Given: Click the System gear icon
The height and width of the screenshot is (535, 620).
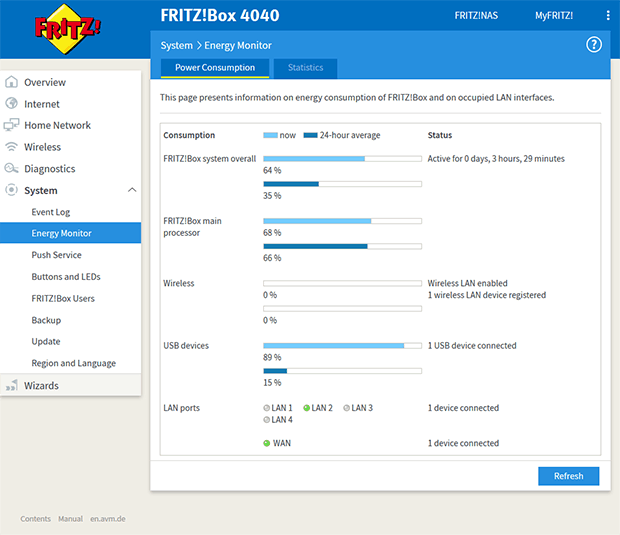Looking at the screenshot, I should click(11, 190).
